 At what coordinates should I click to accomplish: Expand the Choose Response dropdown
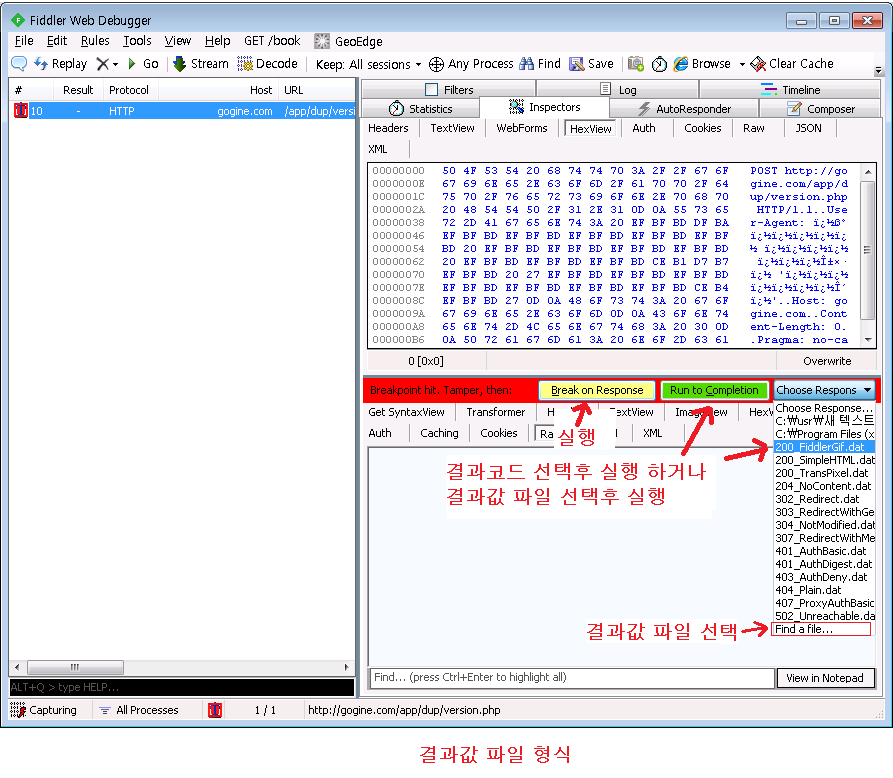(x=824, y=390)
